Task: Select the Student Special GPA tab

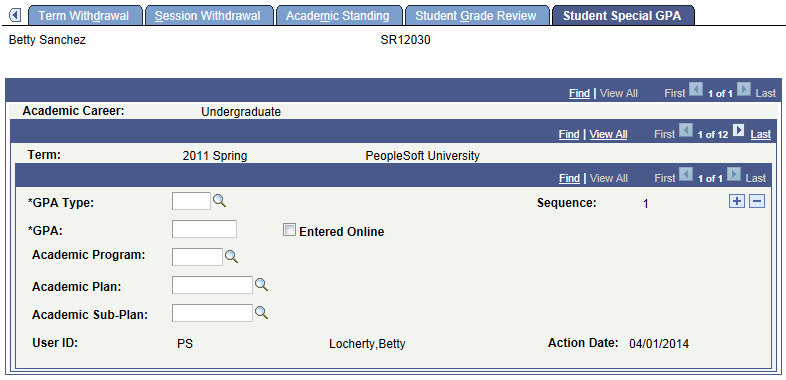Action: 623,16
